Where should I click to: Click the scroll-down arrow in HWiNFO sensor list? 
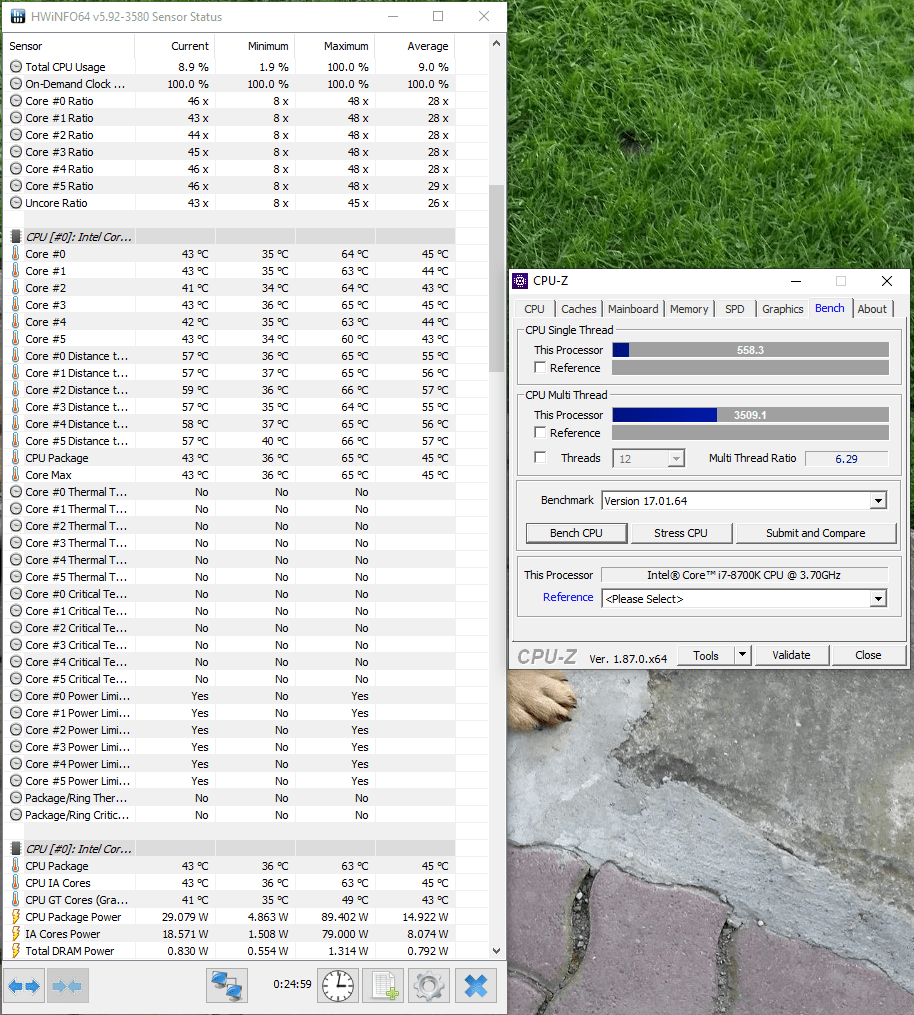[496, 951]
